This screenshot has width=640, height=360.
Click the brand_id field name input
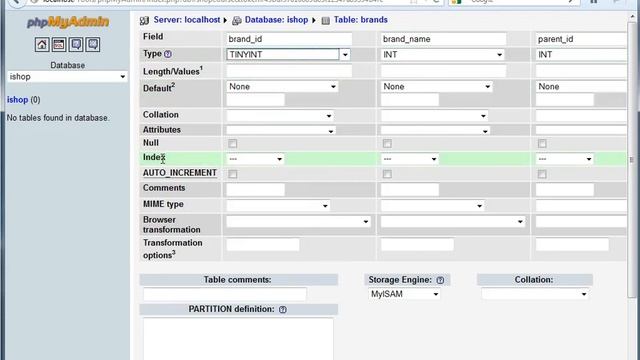289,39
